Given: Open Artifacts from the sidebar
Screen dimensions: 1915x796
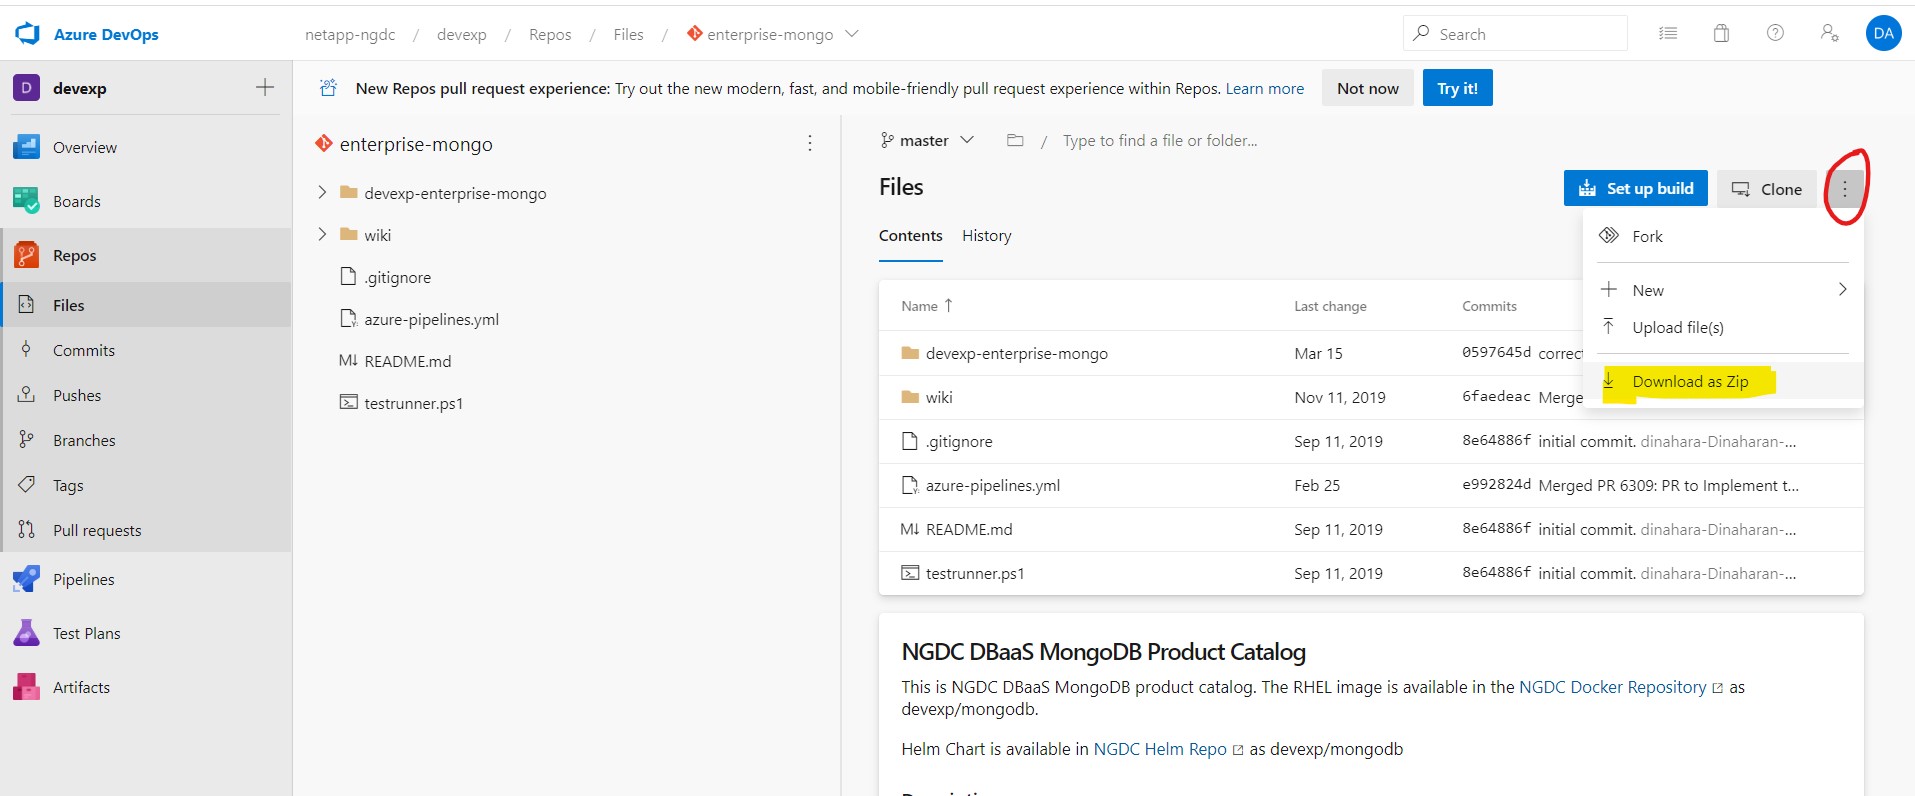Looking at the screenshot, I should click(81, 687).
